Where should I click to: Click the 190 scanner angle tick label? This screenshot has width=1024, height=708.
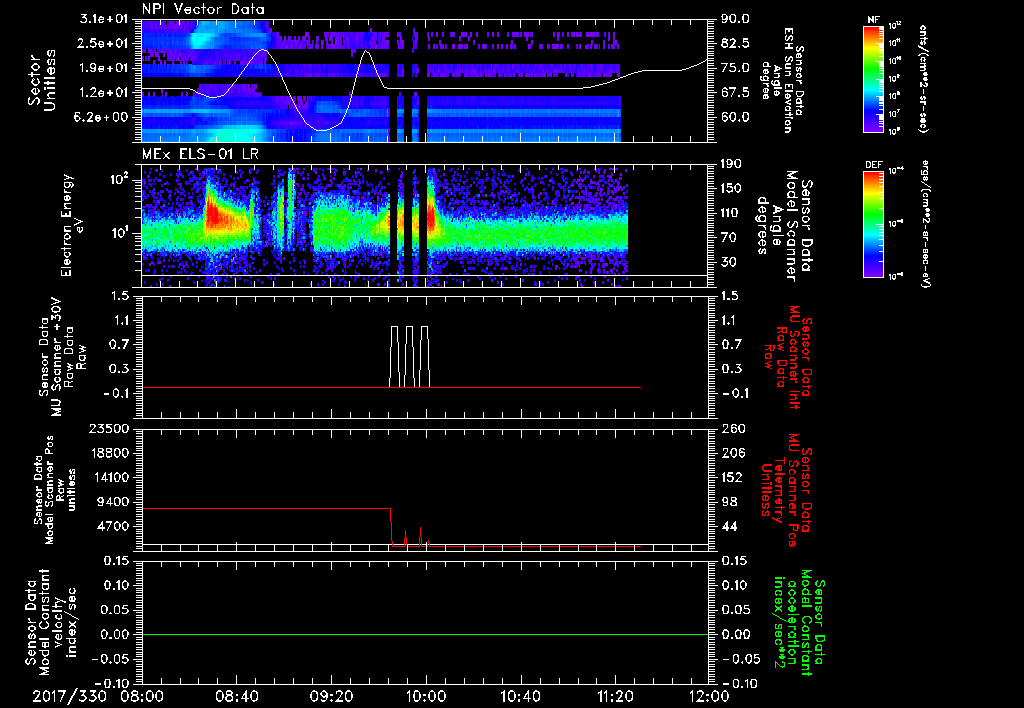pyautogui.click(x=731, y=164)
